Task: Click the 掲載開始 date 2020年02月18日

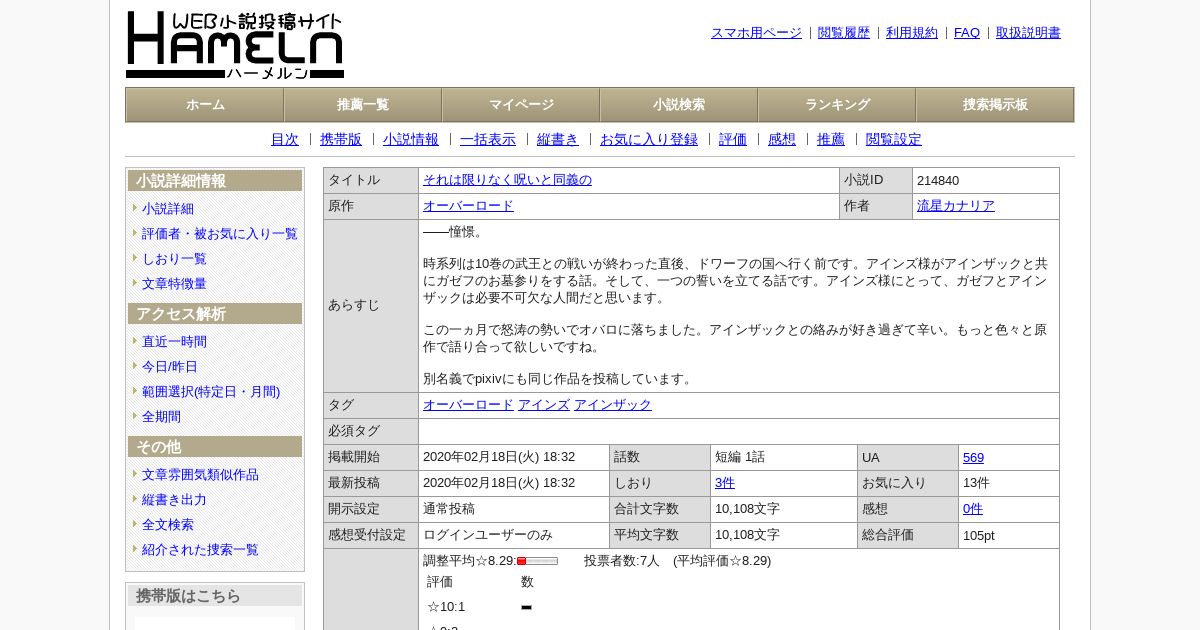Action: (499, 457)
